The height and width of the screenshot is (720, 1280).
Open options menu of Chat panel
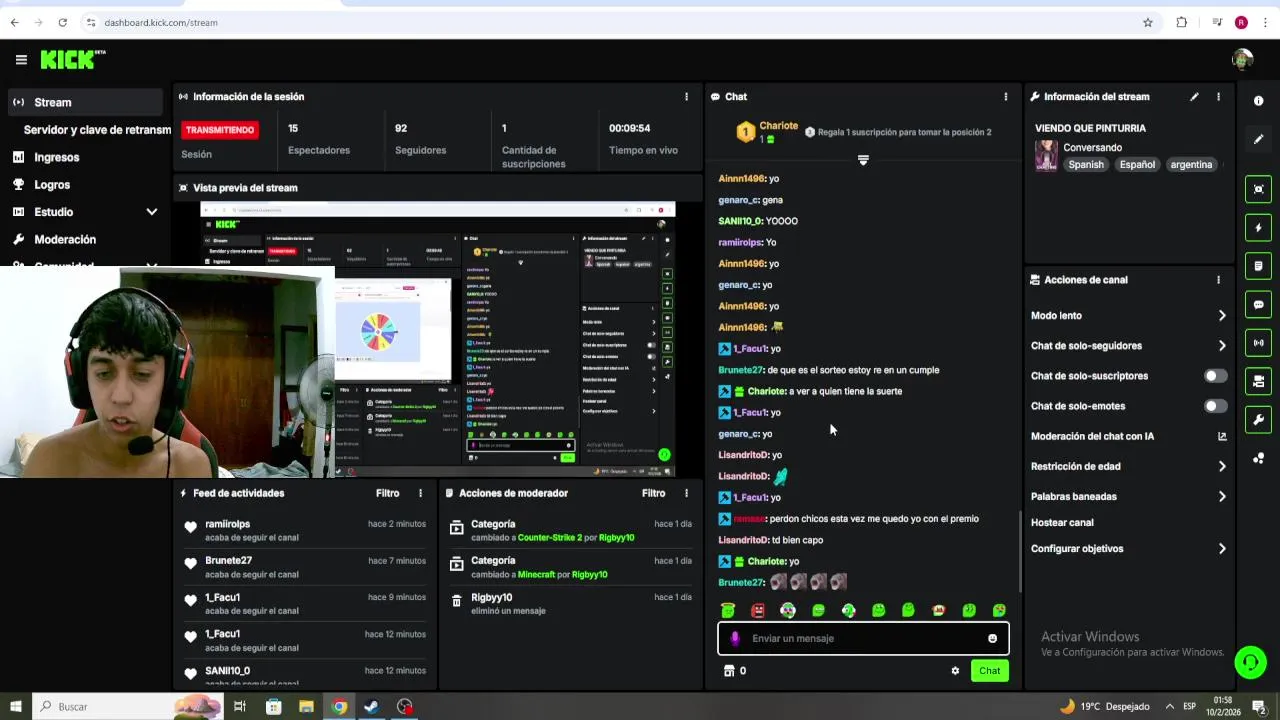pos(1006,97)
